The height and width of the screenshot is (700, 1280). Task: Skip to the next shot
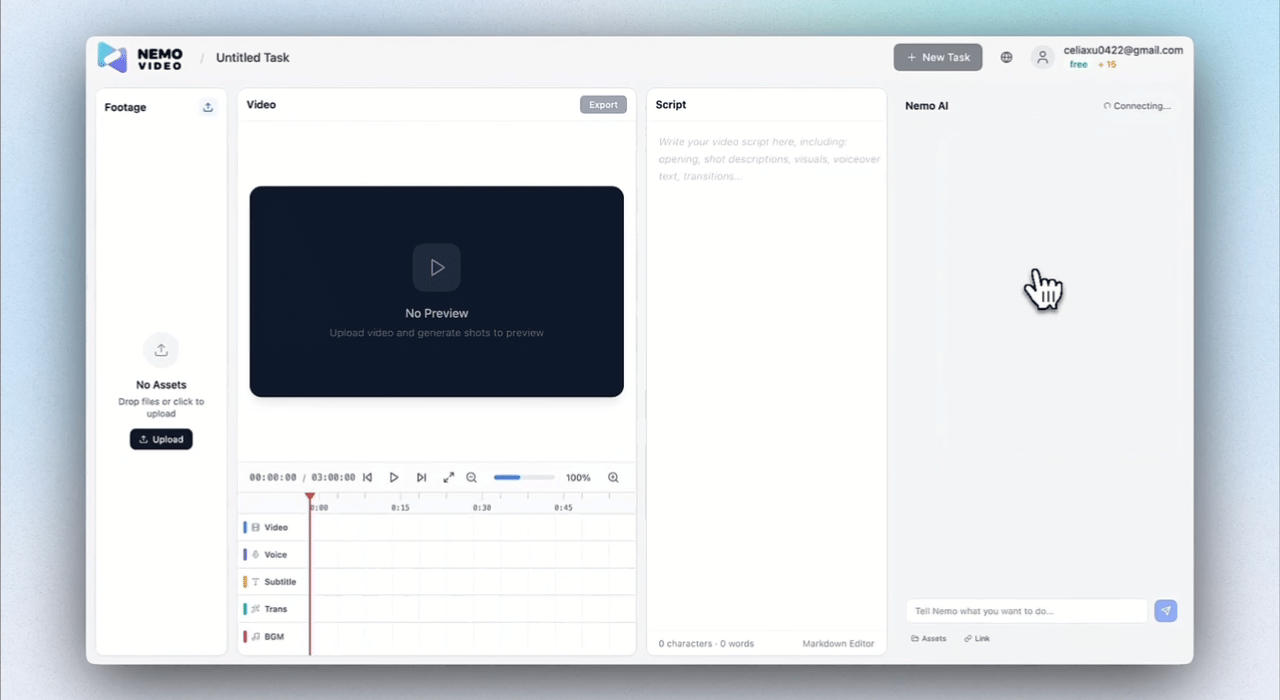click(421, 478)
